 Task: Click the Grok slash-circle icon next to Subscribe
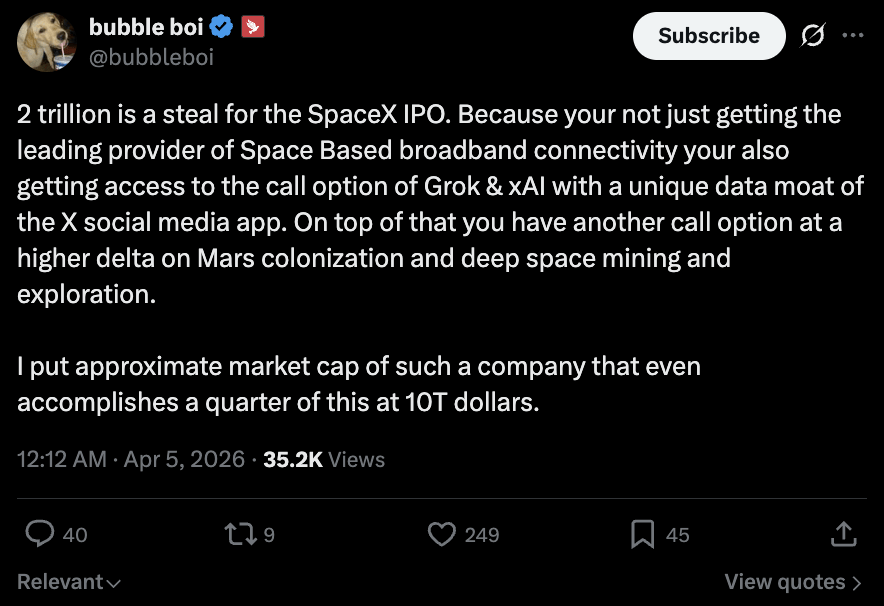click(x=812, y=36)
